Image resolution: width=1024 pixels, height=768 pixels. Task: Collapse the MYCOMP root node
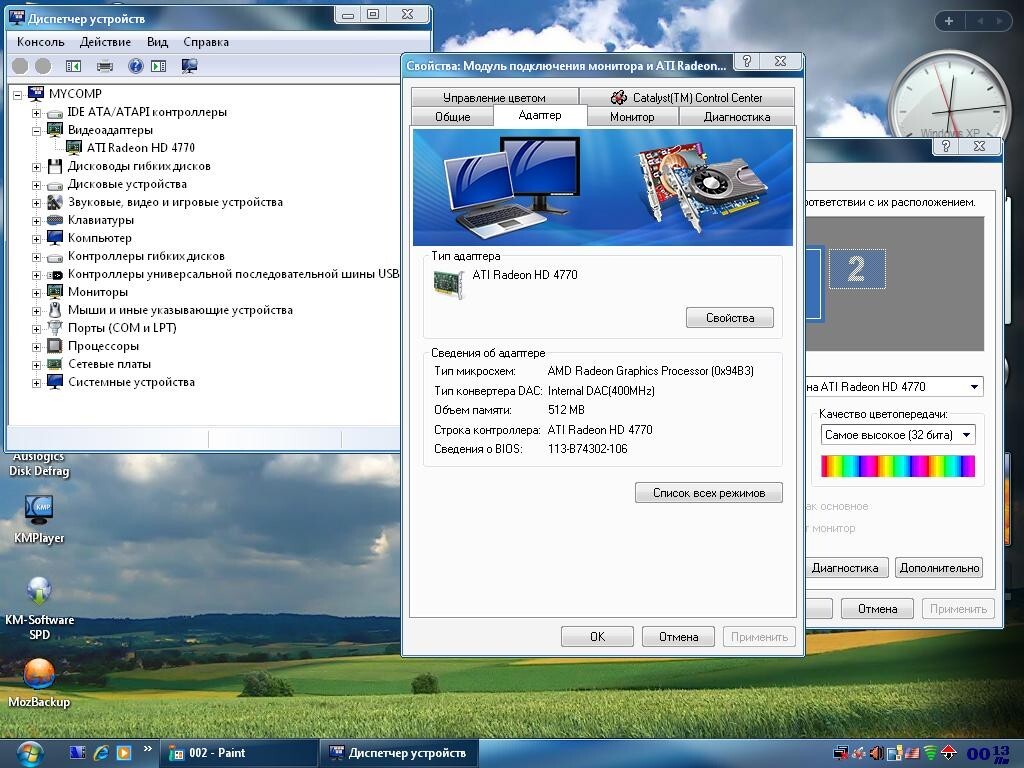(18, 95)
